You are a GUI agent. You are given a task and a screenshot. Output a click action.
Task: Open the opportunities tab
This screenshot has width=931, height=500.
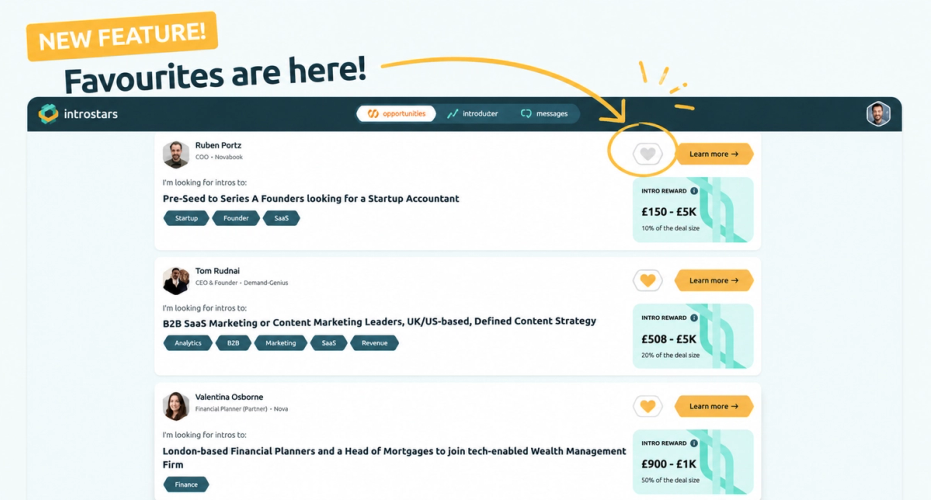pyautogui.click(x=396, y=113)
